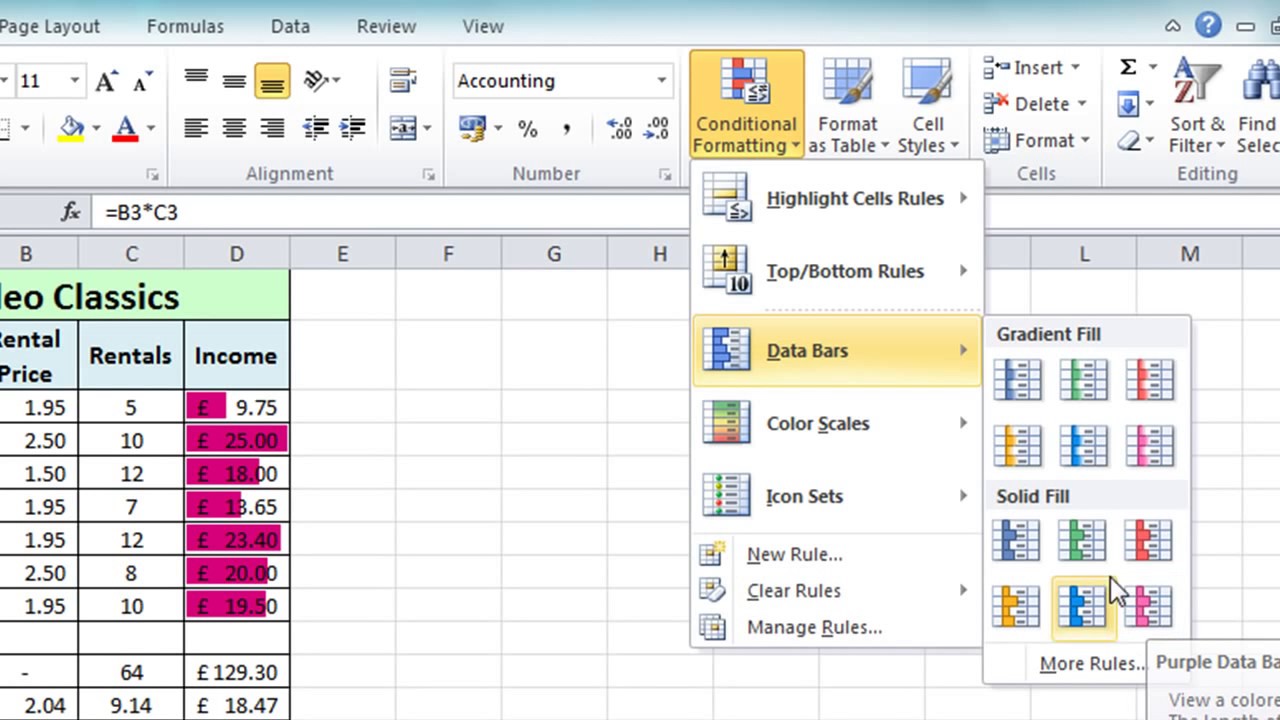Viewport: 1280px width, 720px height.
Task: Toggle Top Align alignment
Action: (196, 81)
